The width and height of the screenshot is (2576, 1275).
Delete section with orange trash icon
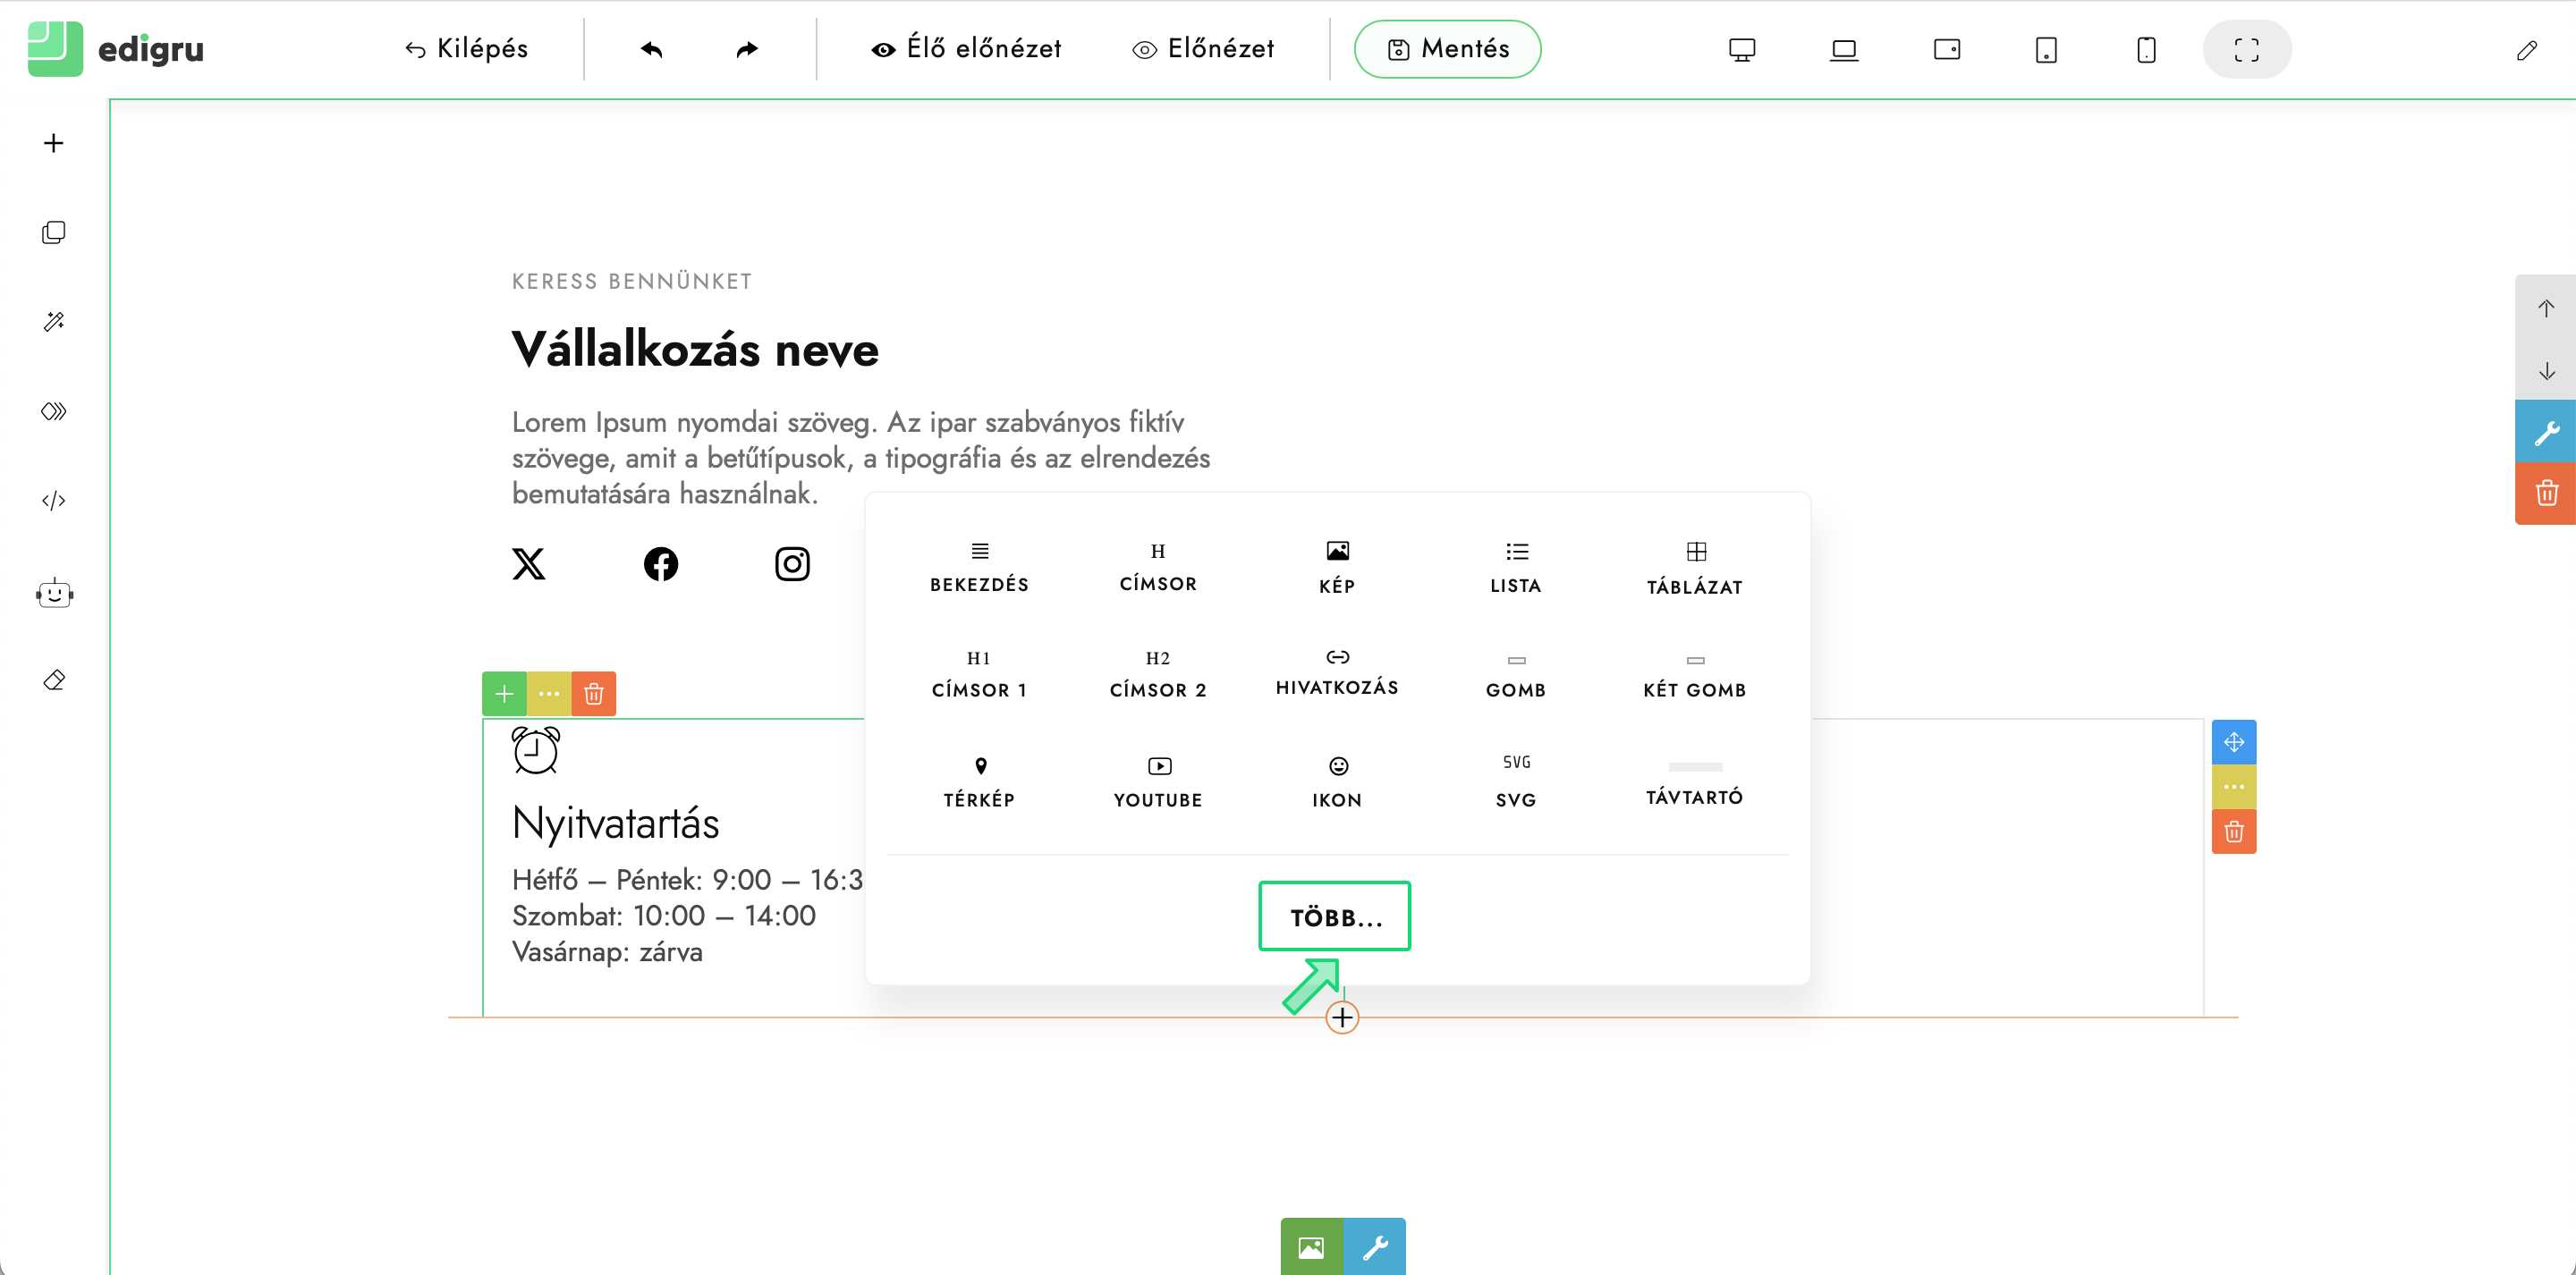click(x=2546, y=493)
